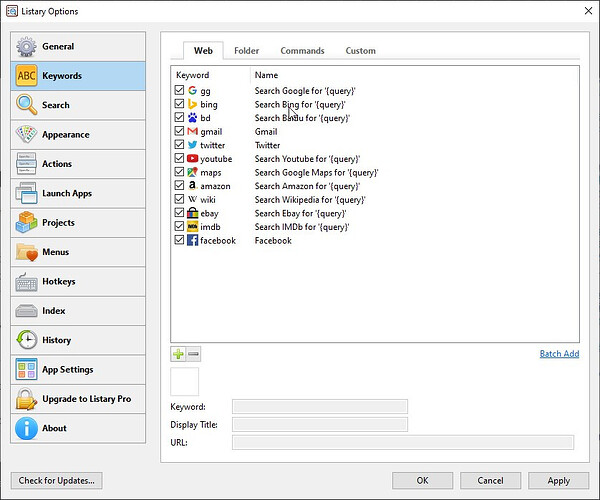Image resolution: width=600 pixels, height=500 pixels.
Task: Uncheck the bing keyword checkbox
Action: [179, 104]
